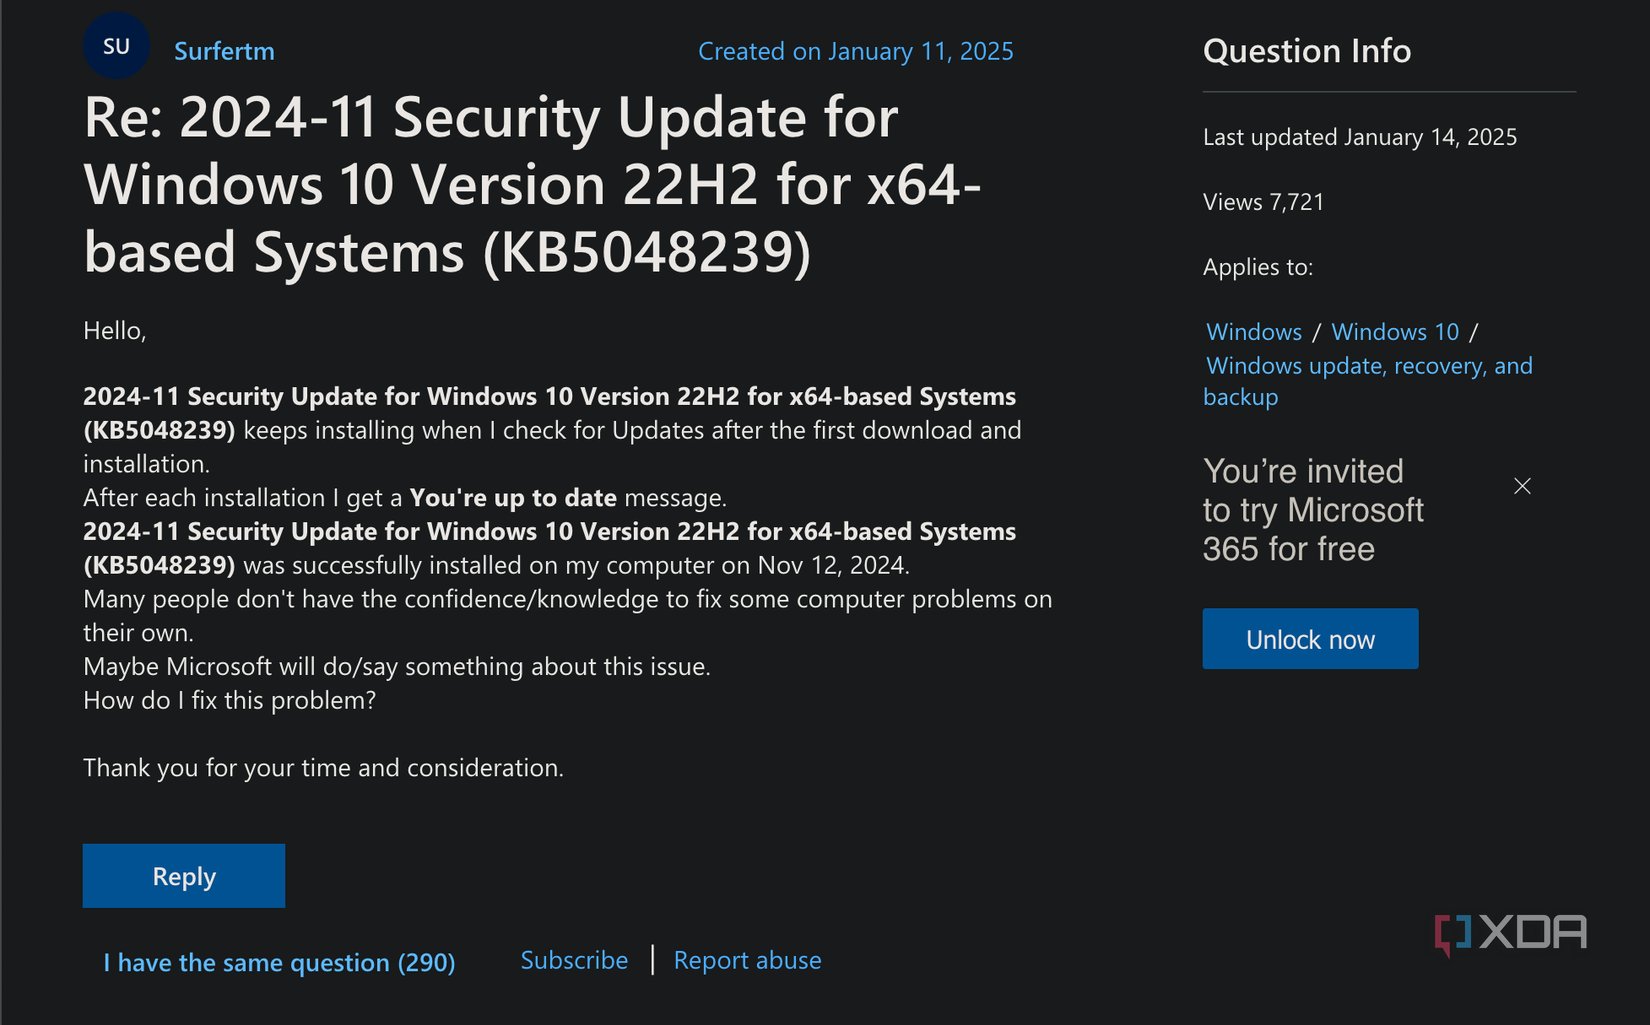Open the Windows category link
This screenshot has height=1025, width=1650.
1254,332
